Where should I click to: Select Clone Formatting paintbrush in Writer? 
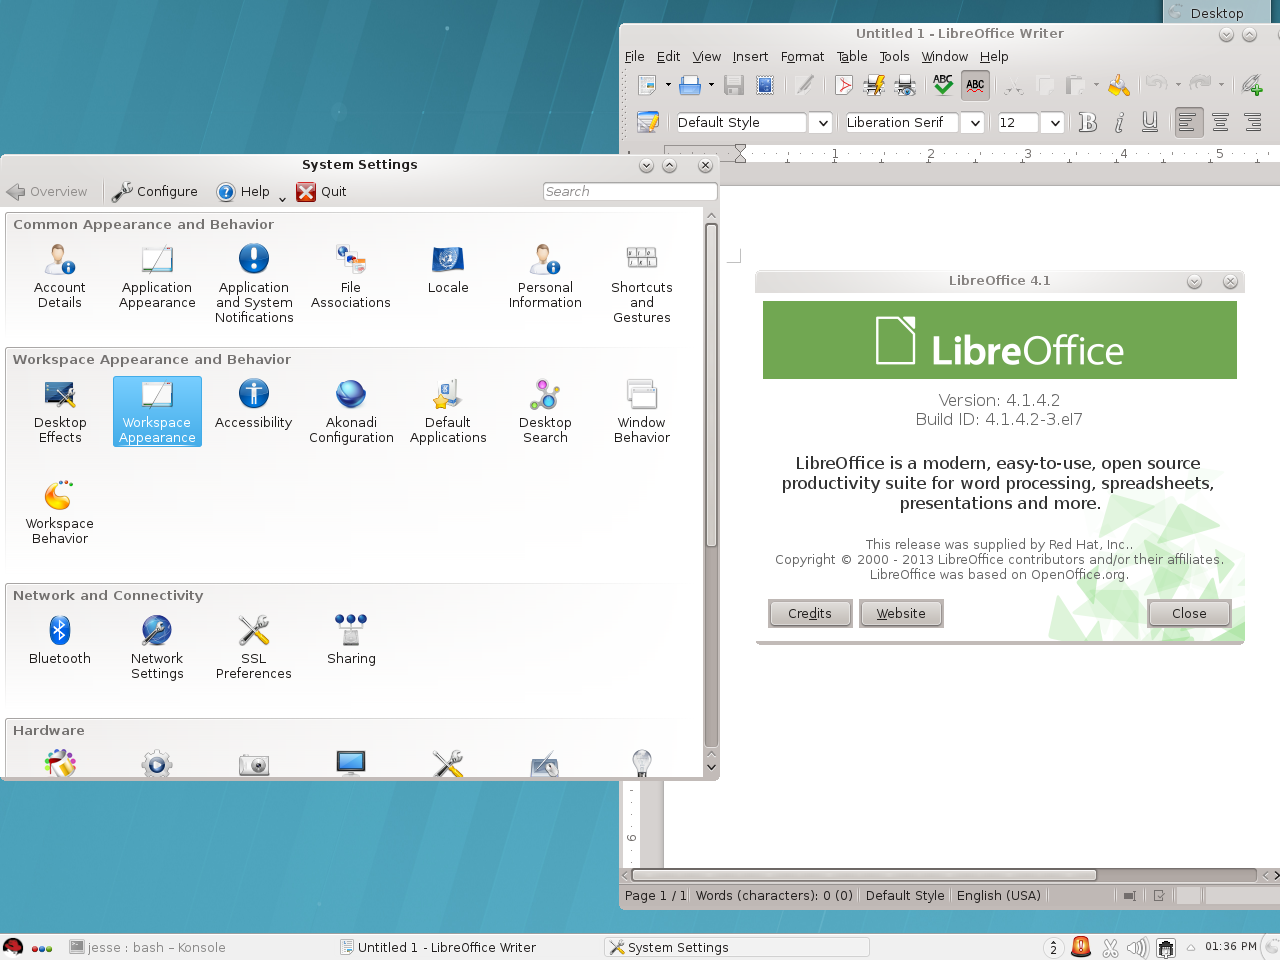[x=1119, y=85]
